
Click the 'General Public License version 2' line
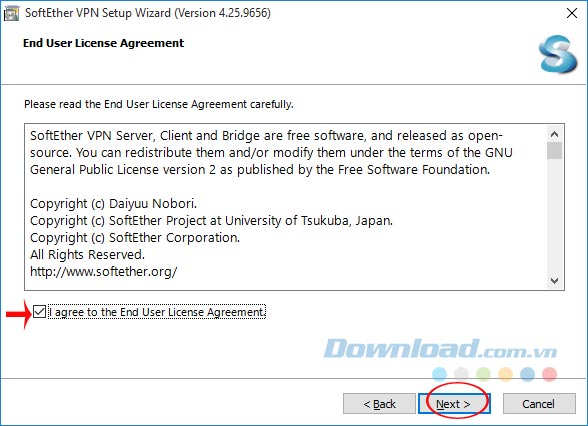click(x=260, y=170)
